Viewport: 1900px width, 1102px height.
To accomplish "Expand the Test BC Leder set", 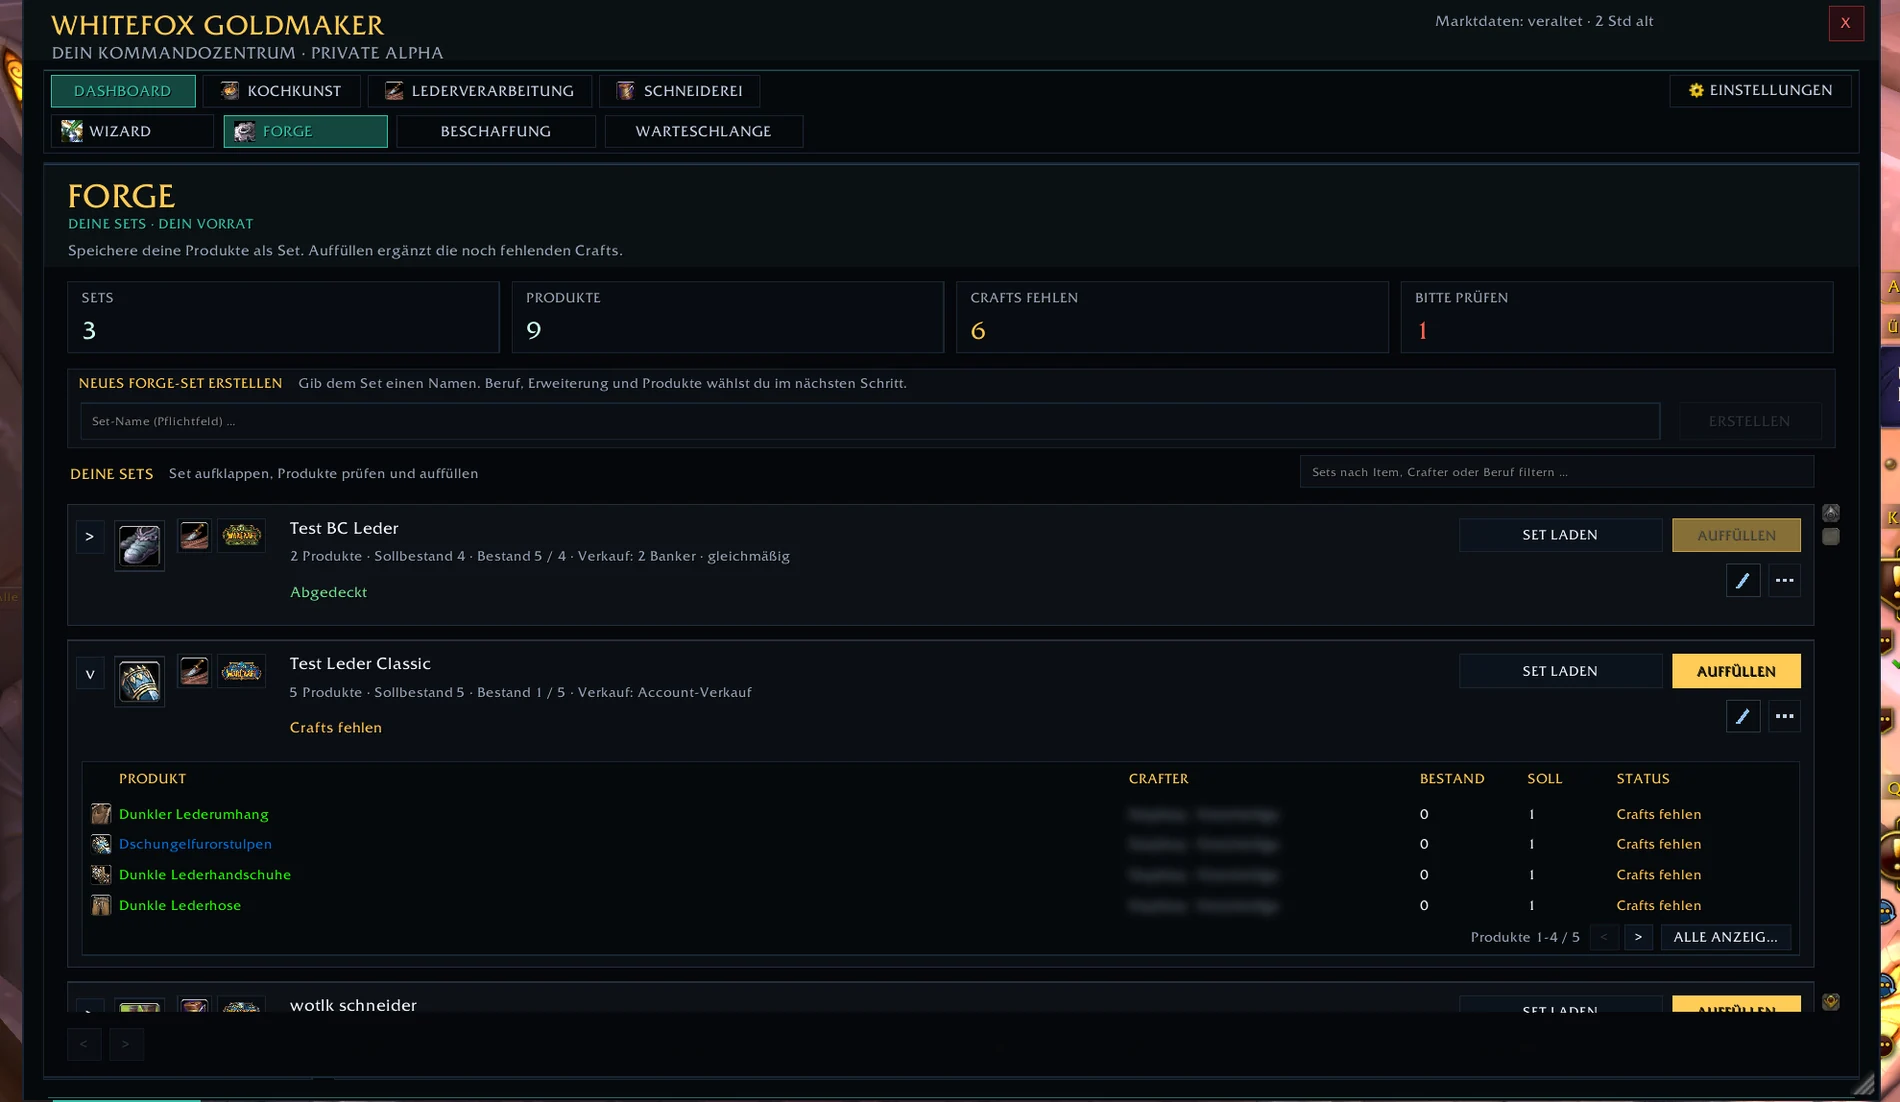I will 90,537.
